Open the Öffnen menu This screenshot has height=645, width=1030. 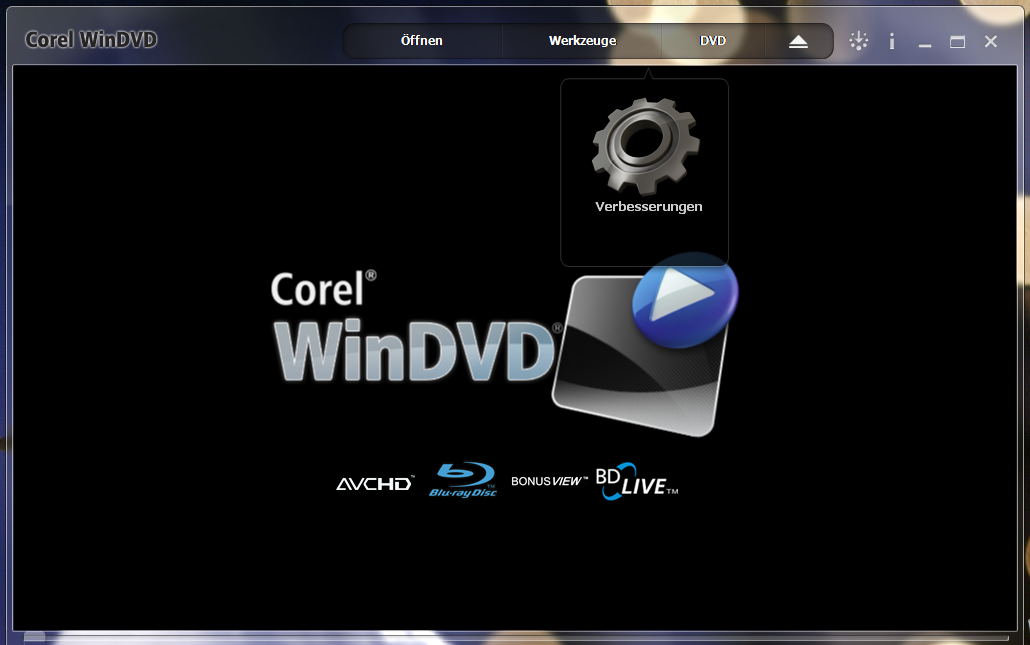pyautogui.click(x=421, y=41)
